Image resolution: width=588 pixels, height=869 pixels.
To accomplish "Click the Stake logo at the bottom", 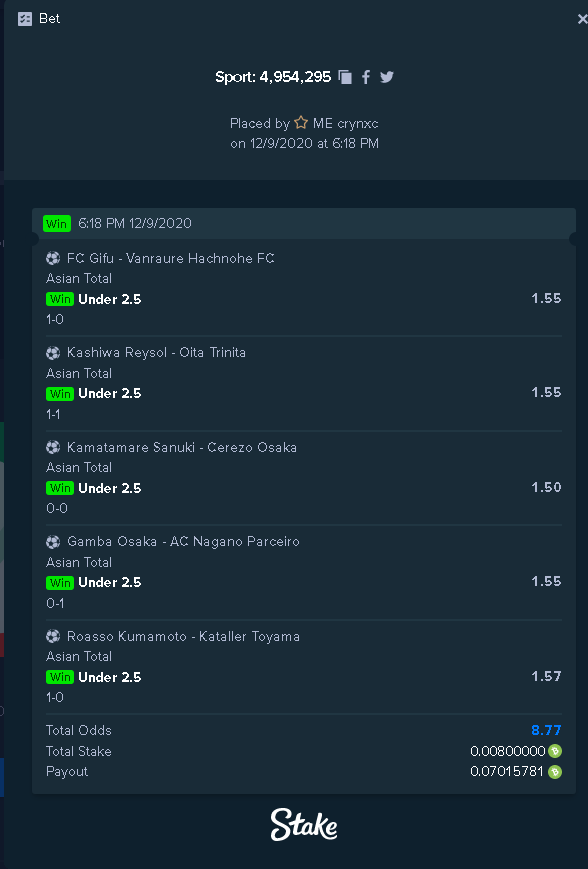I will tap(304, 825).
